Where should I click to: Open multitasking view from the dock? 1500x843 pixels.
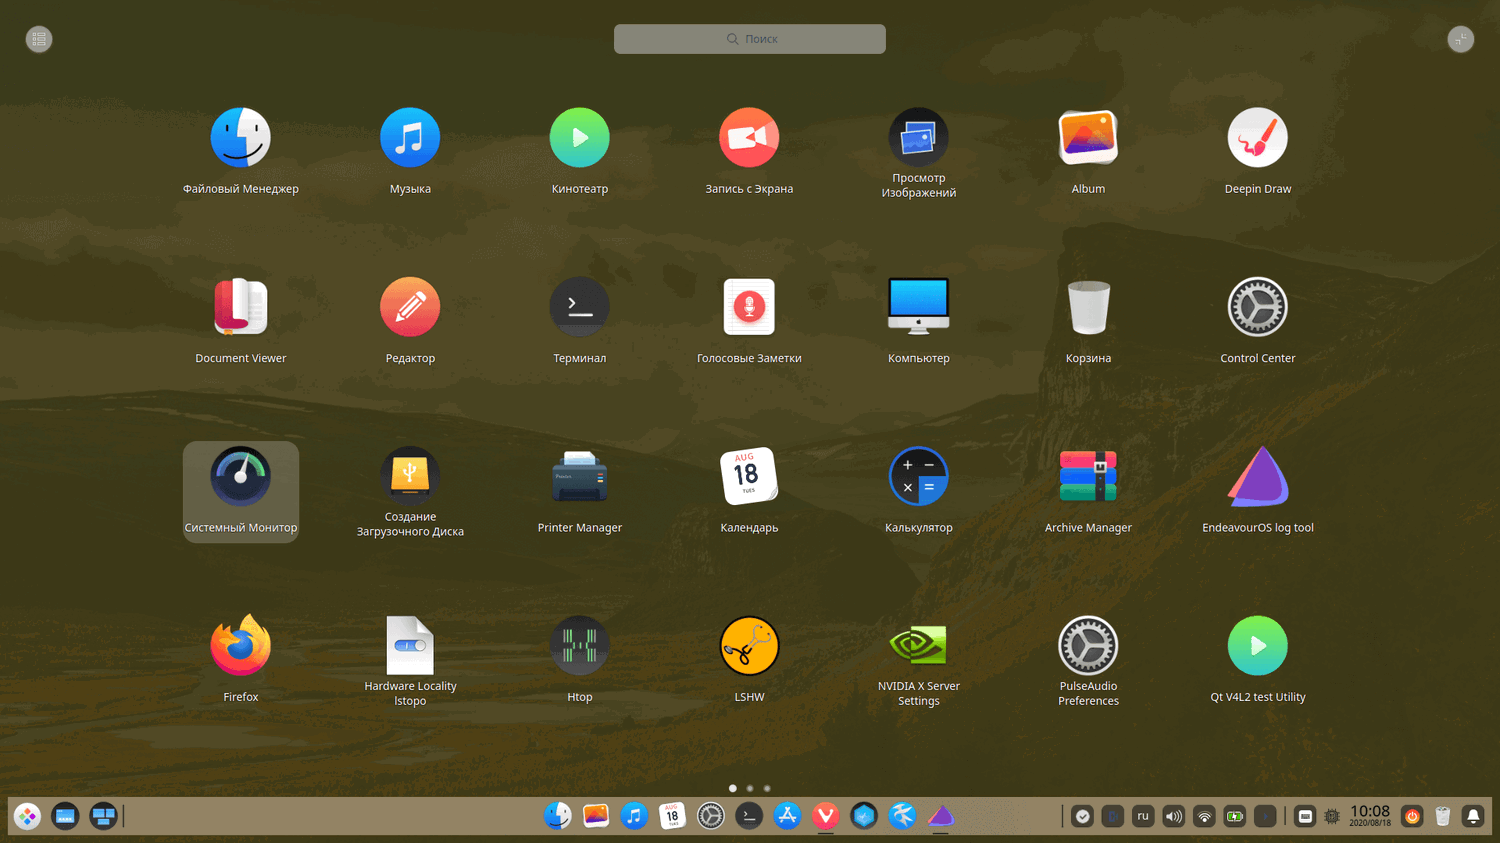pyautogui.click(x=103, y=816)
